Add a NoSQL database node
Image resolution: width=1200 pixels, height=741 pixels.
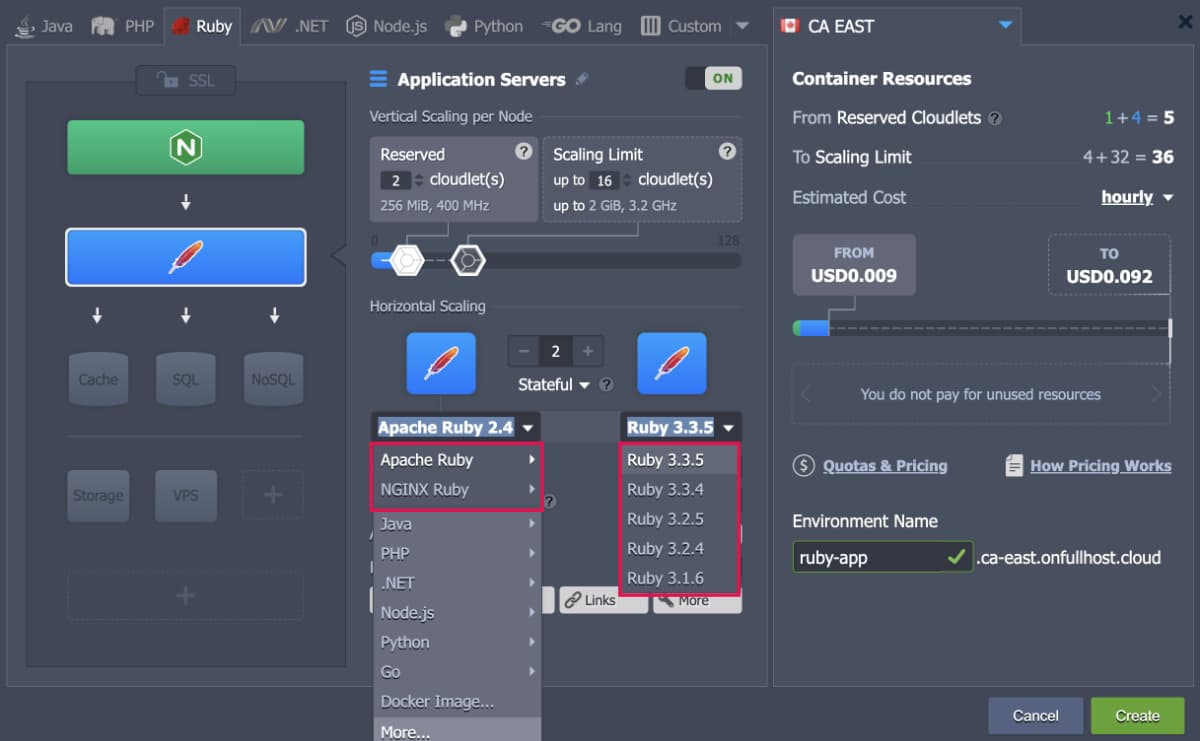click(273, 379)
